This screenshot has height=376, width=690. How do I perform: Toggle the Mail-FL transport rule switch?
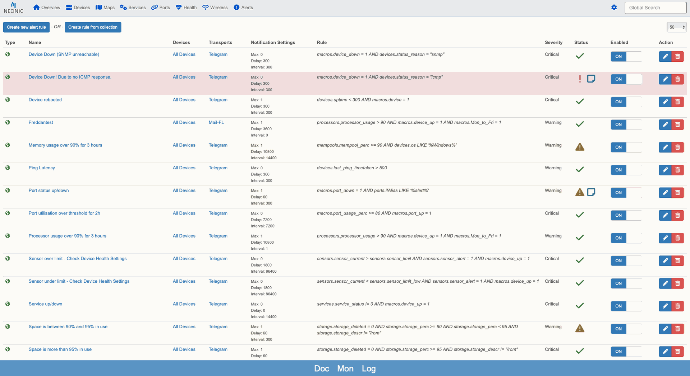[626, 125]
